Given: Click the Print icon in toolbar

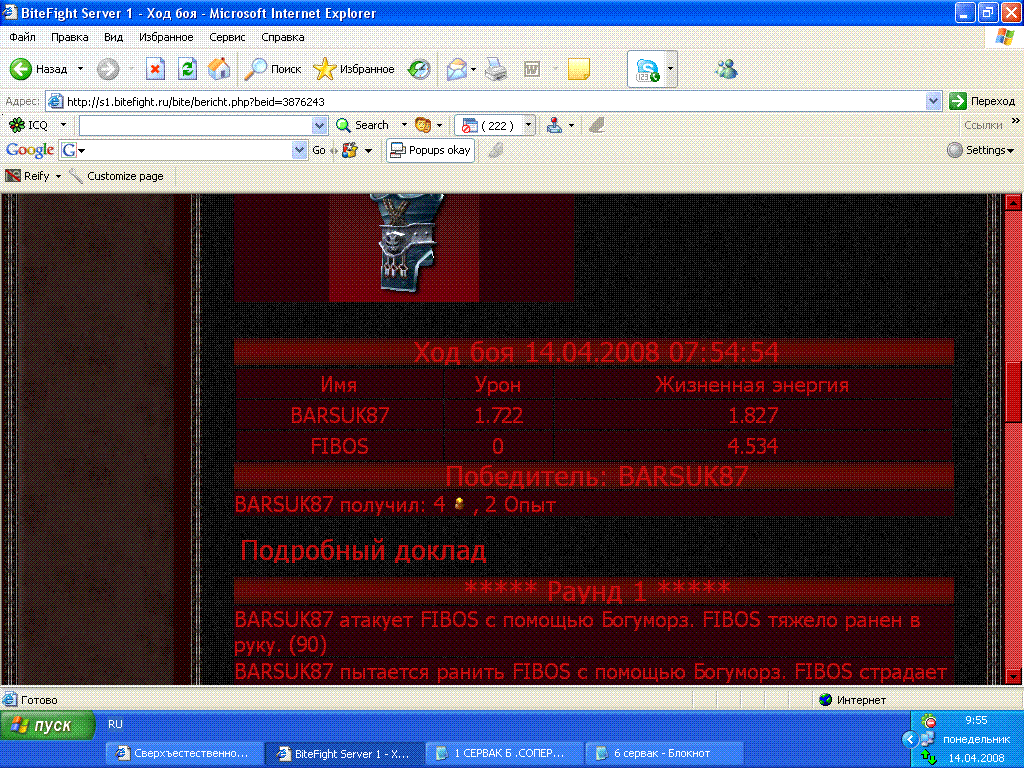Looking at the screenshot, I should (x=495, y=69).
